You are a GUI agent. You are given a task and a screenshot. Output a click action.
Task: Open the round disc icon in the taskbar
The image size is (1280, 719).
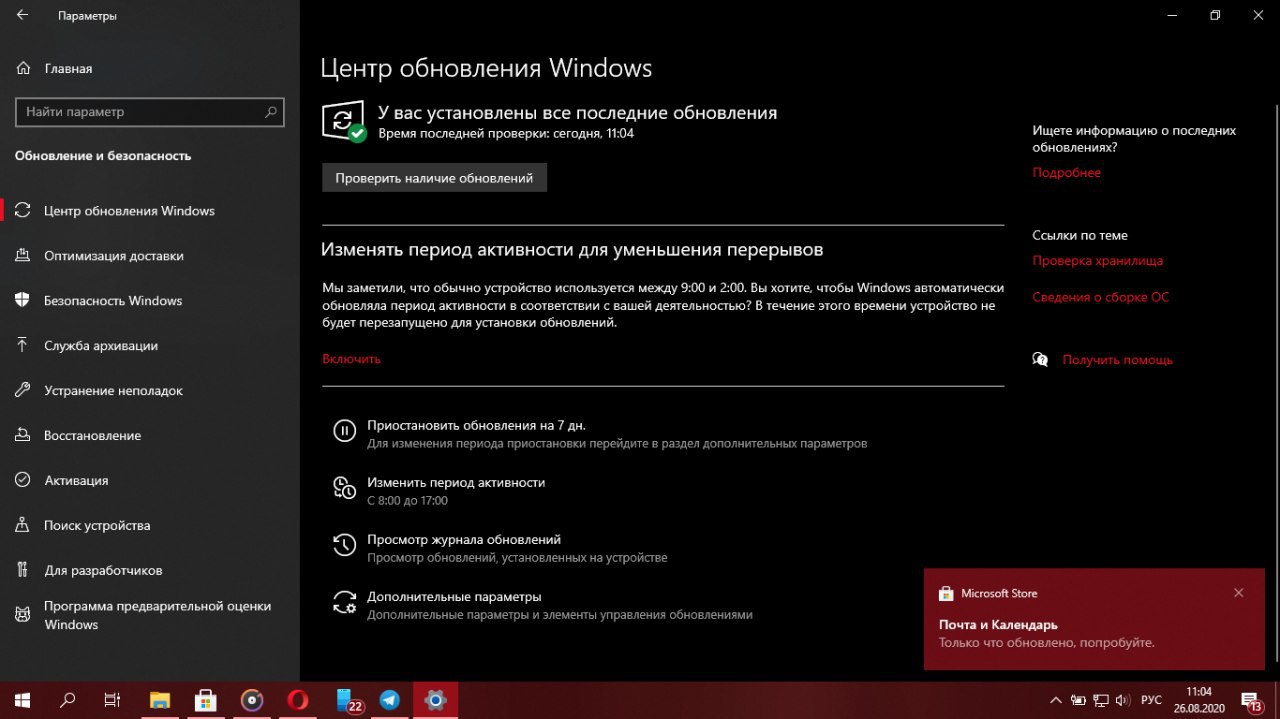pyautogui.click(x=251, y=700)
